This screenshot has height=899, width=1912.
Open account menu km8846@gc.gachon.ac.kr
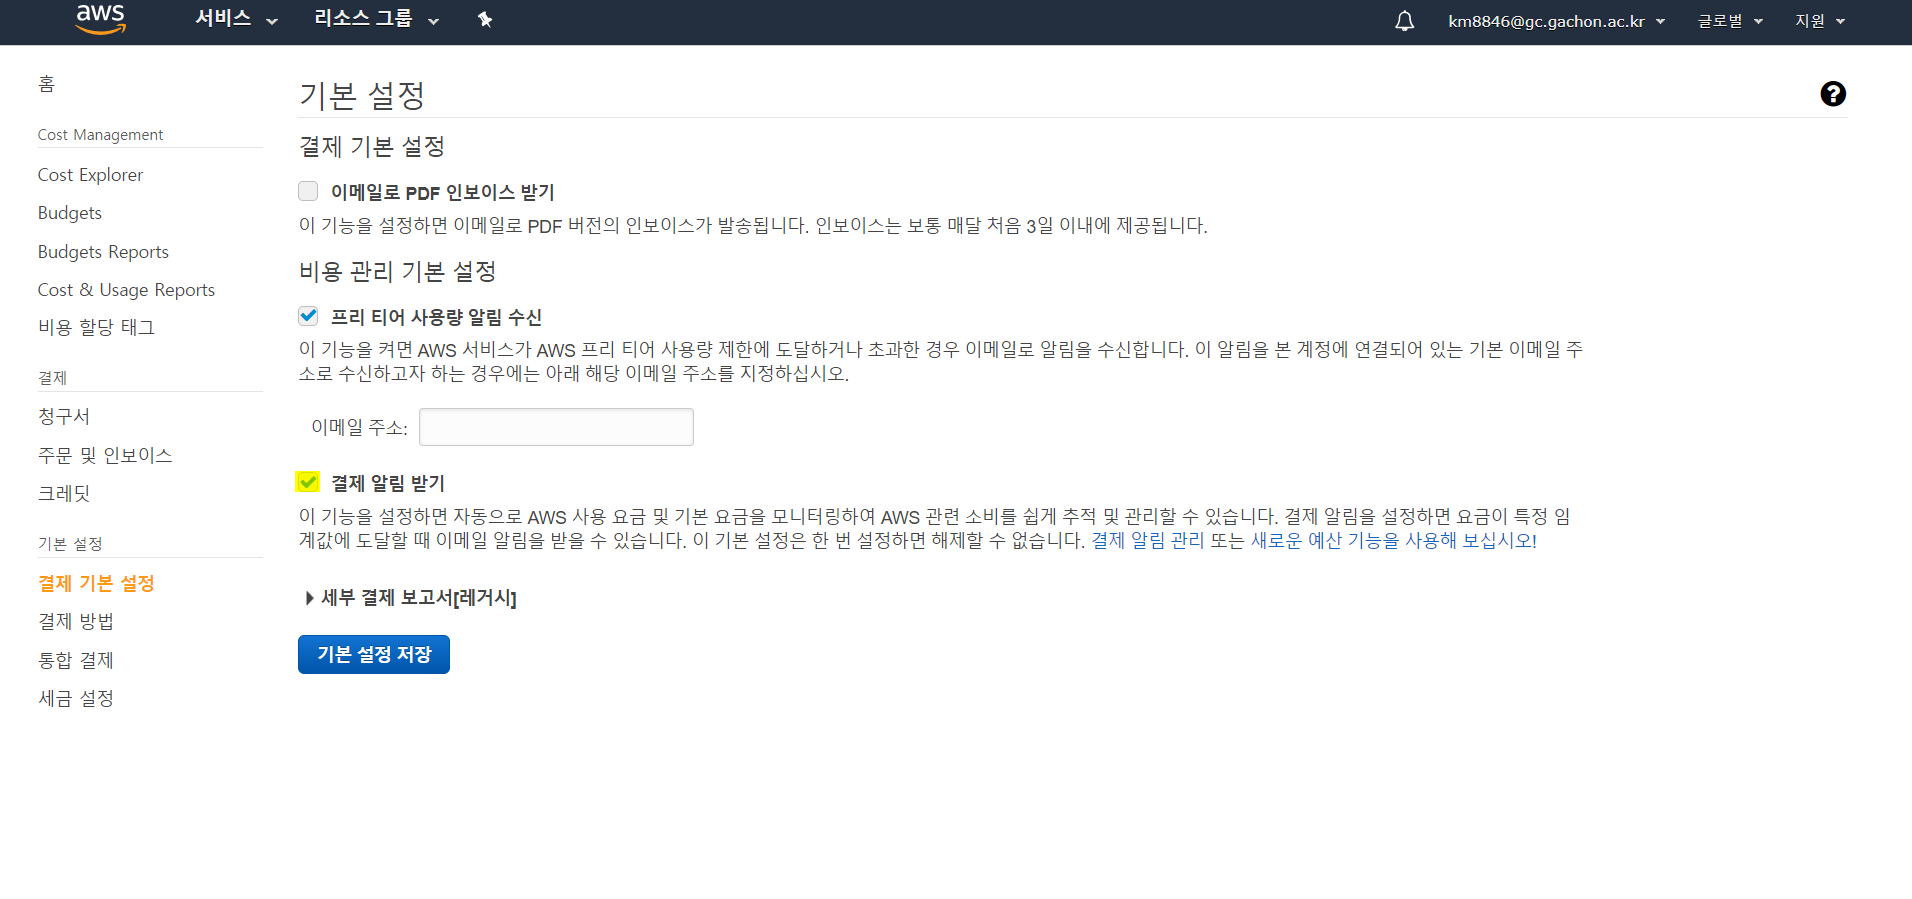click(x=1556, y=21)
